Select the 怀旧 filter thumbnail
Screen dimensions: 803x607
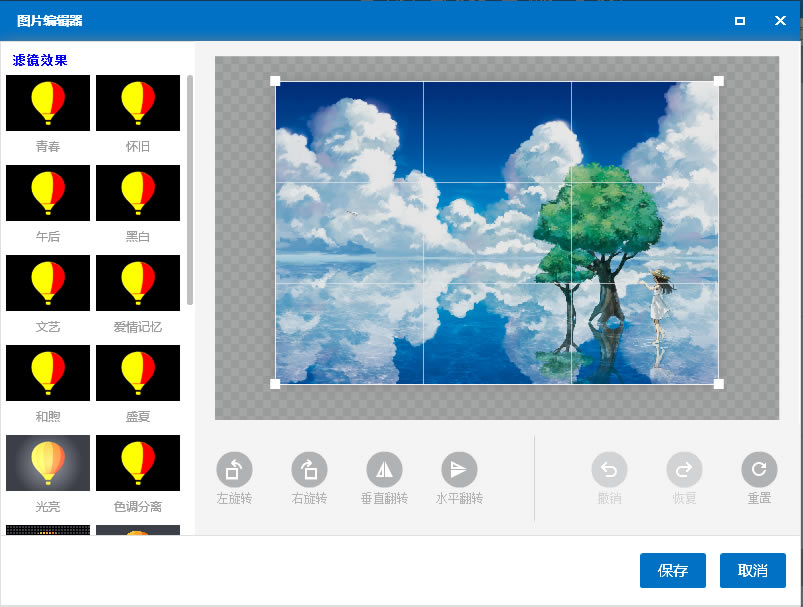click(x=138, y=103)
